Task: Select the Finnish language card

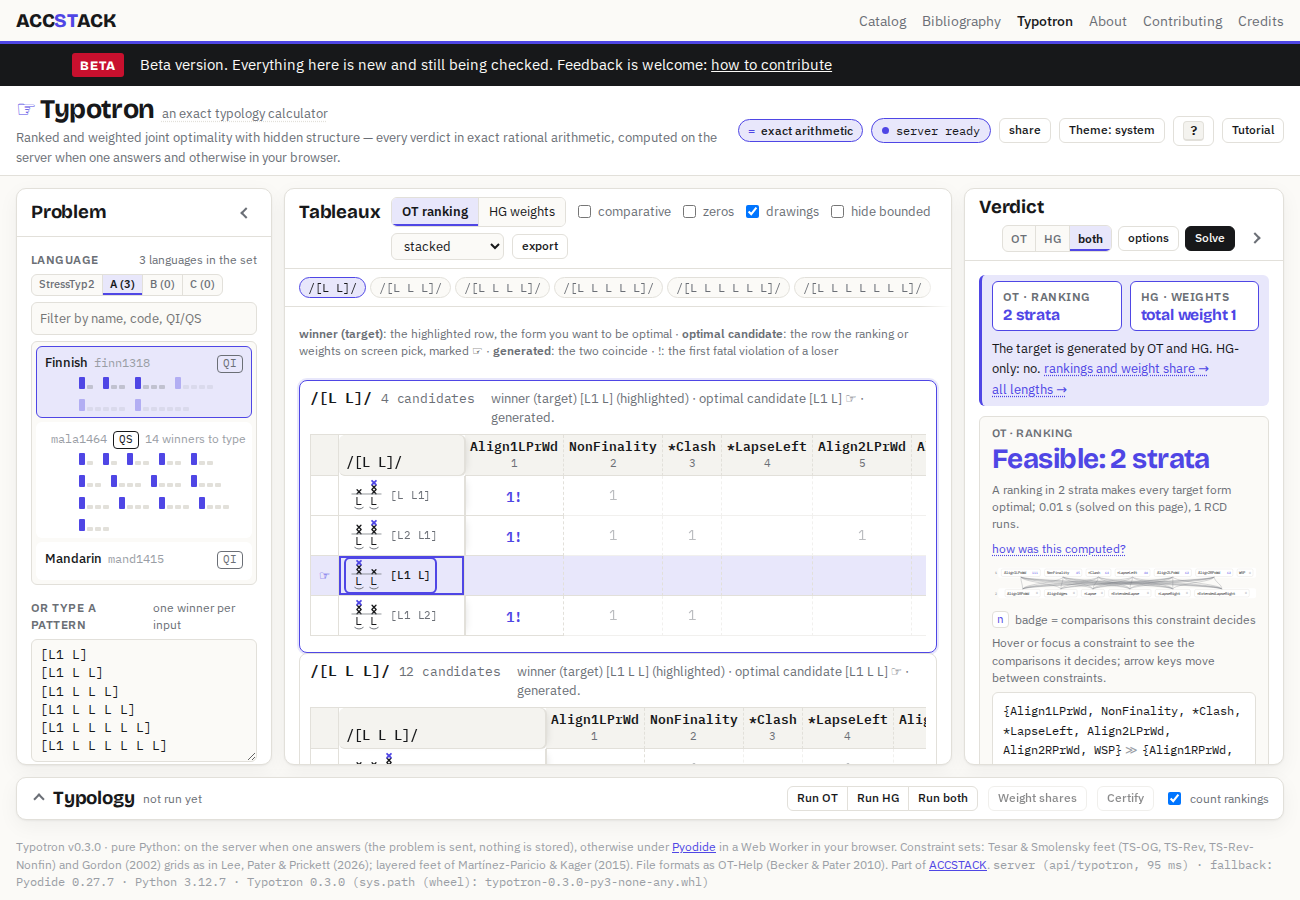Action: pos(144,382)
